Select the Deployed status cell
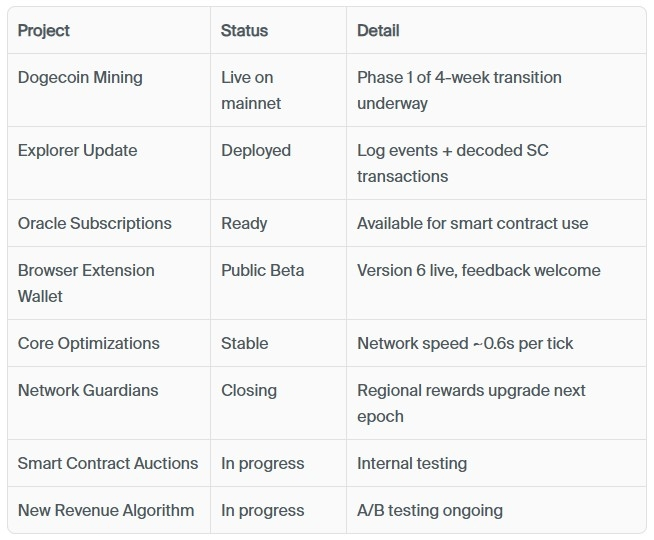Image resolution: width=654 pixels, height=540 pixels. point(256,150)
